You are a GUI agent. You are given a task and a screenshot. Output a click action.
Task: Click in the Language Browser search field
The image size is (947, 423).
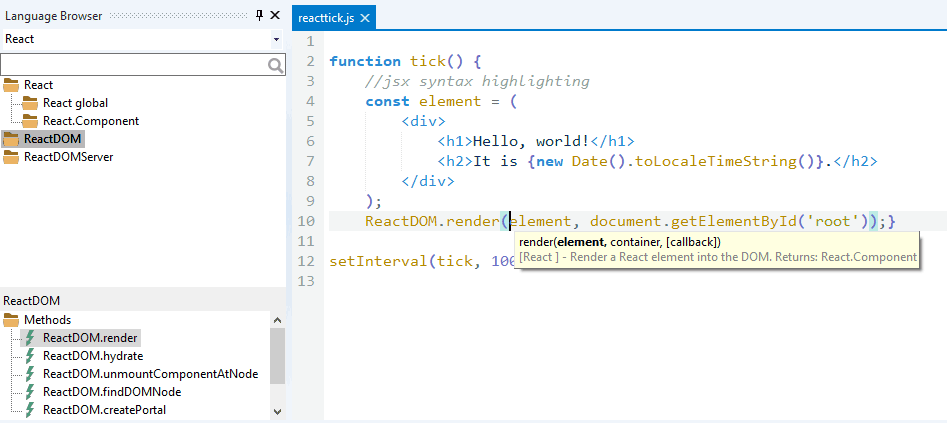(x=133, y=65)
